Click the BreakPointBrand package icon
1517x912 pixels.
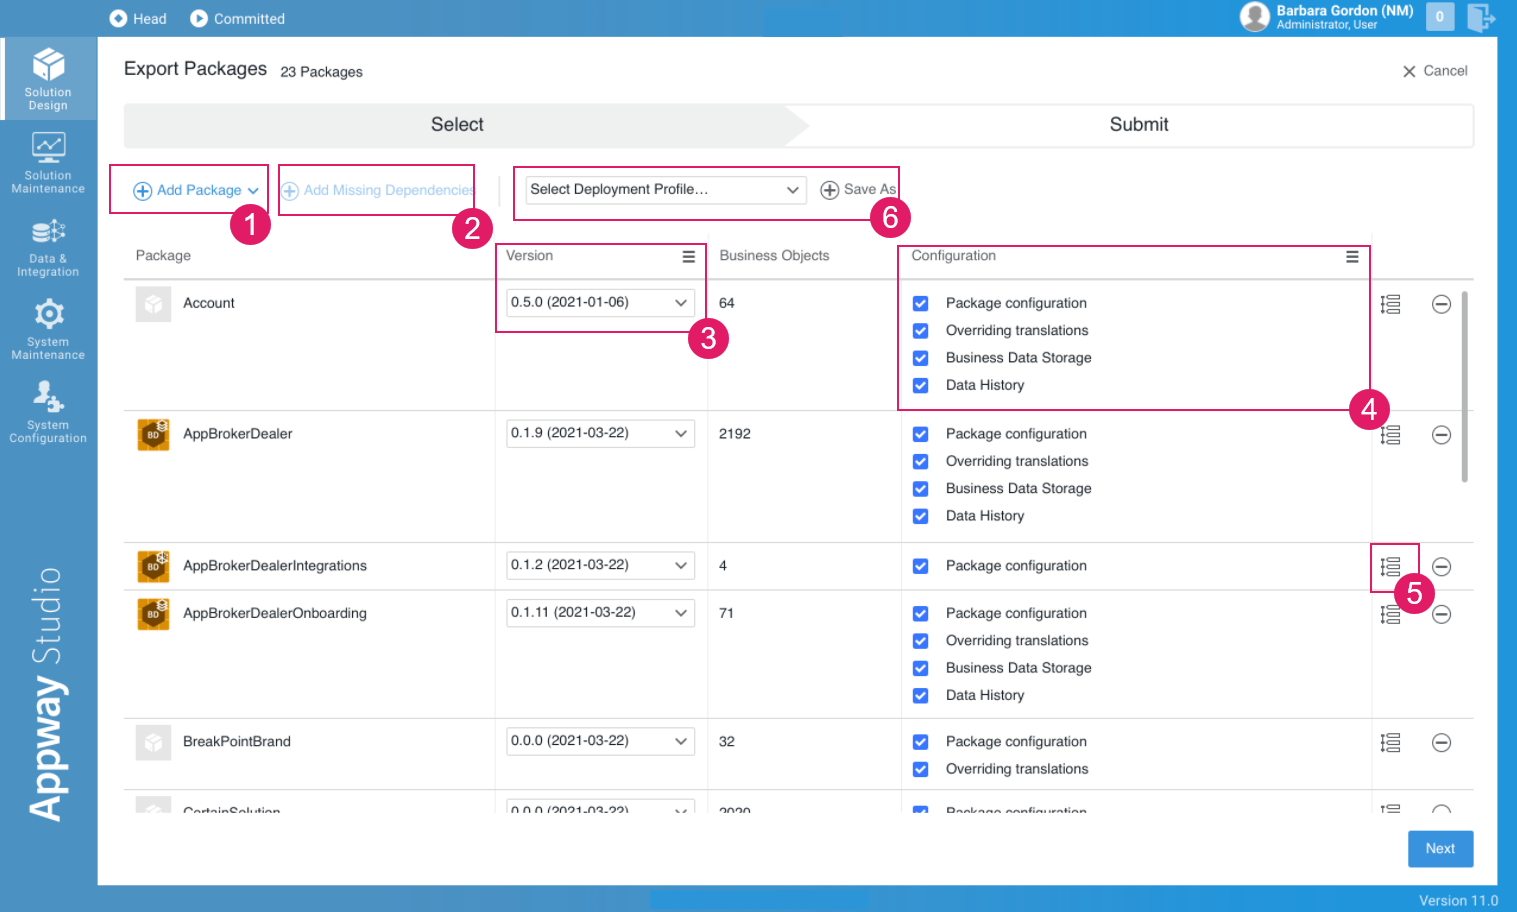point(153,743)
